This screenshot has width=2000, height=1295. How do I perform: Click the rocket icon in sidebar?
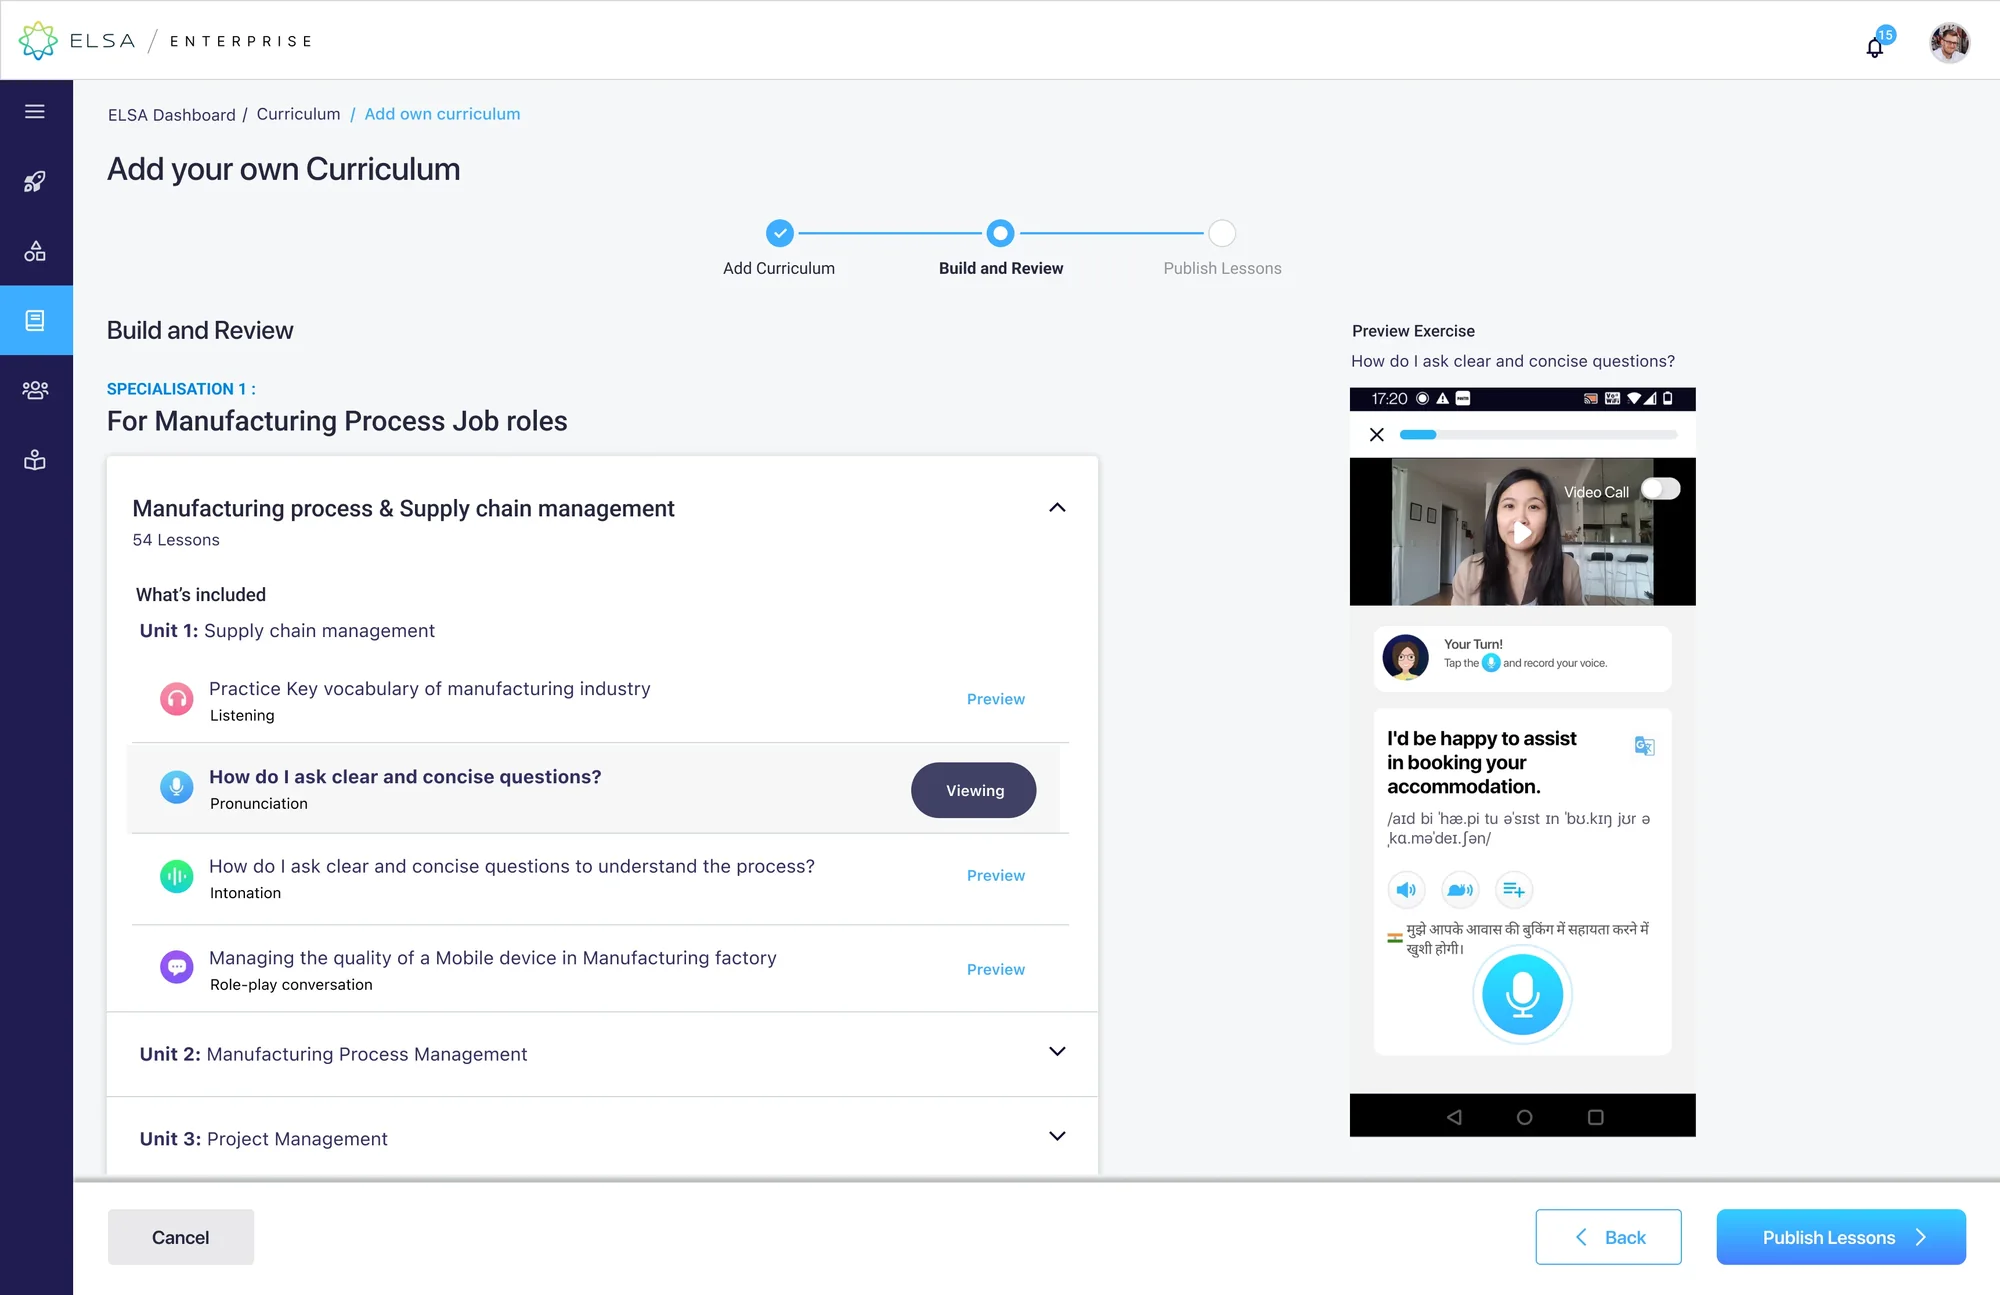35,181
